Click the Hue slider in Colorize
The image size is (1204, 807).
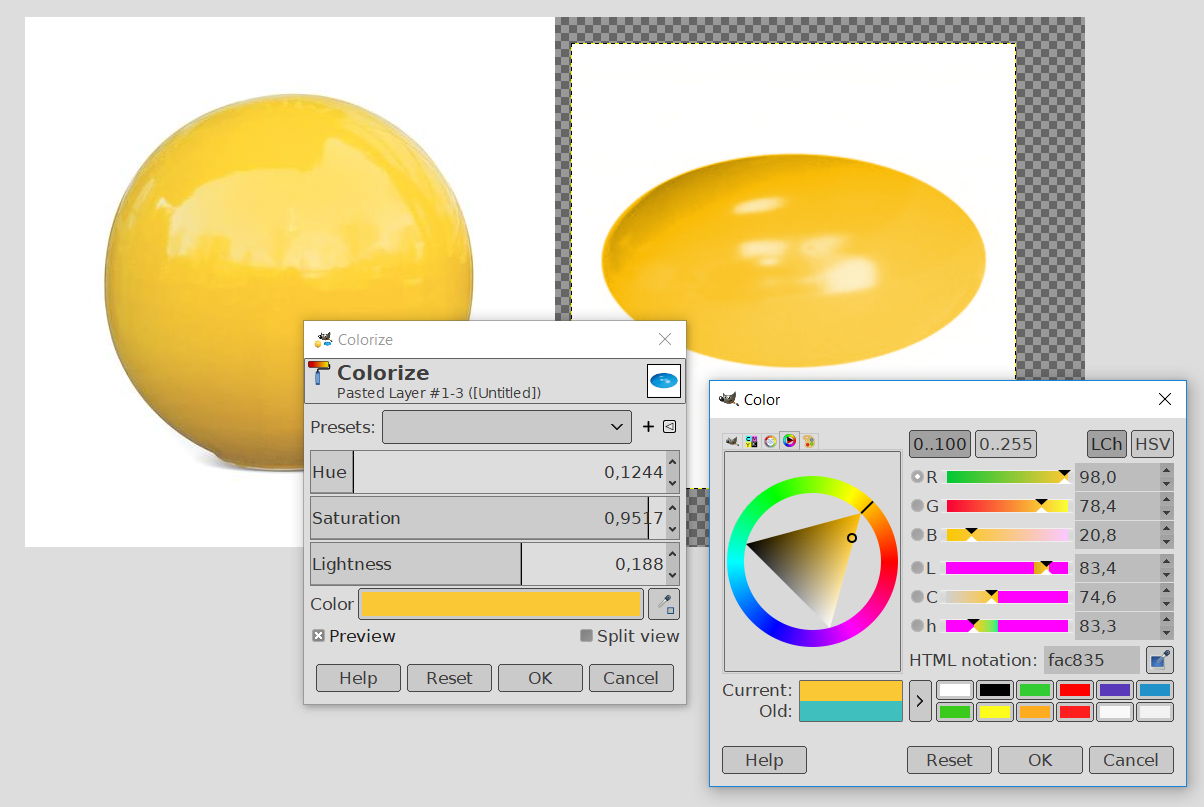tap(488, 472)
